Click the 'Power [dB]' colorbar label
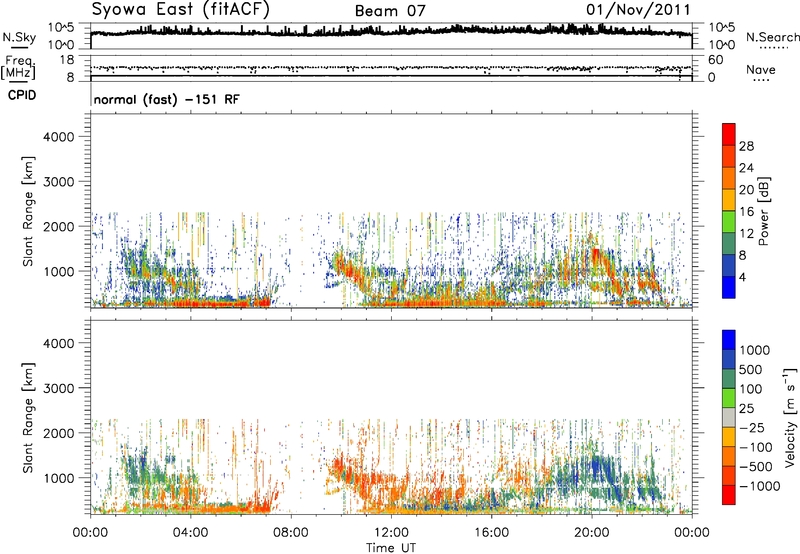 (764, 211)
